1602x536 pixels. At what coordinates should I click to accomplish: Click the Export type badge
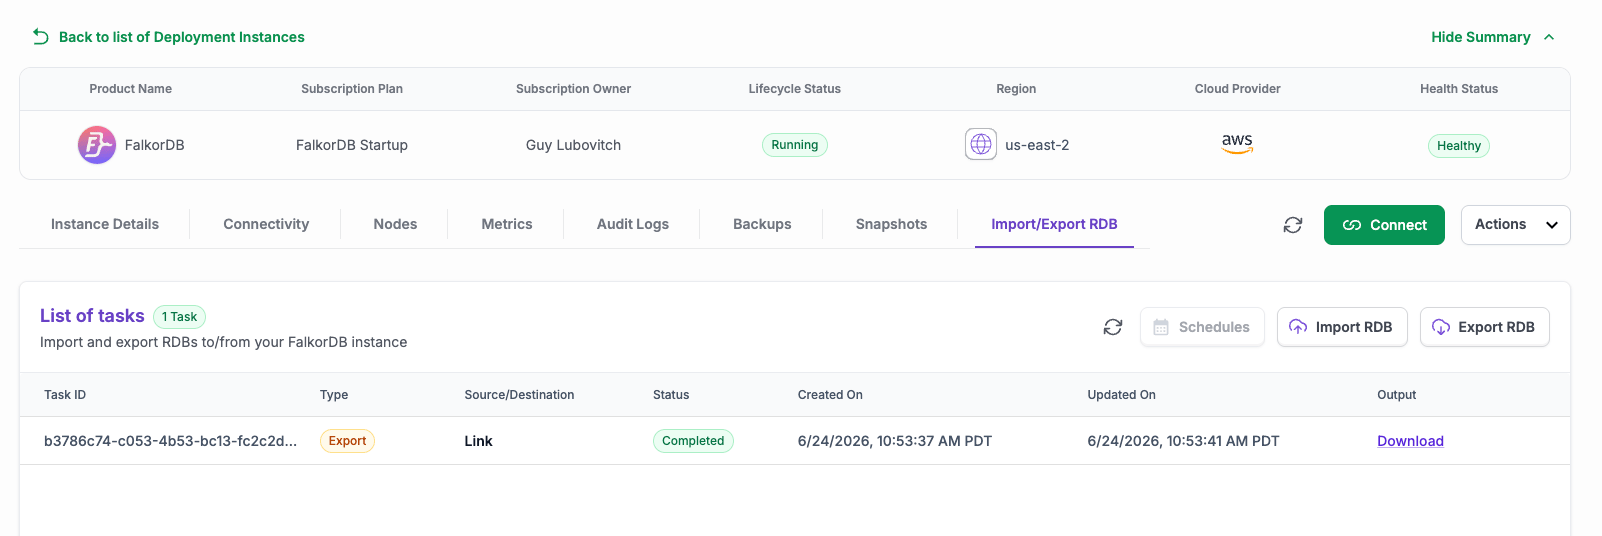pyautogui.click(x=347, y=441)
